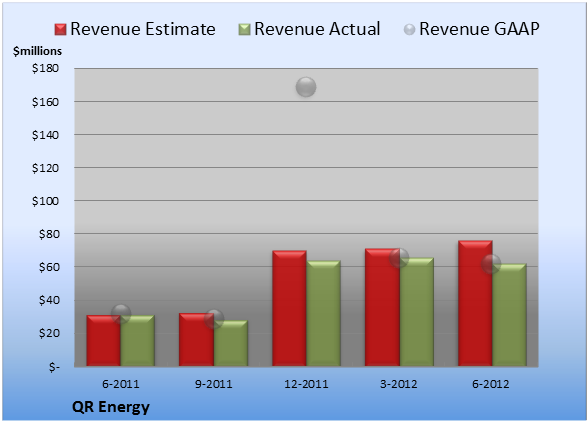Click the '6-2011' quarter label

(x=121, y=384)
